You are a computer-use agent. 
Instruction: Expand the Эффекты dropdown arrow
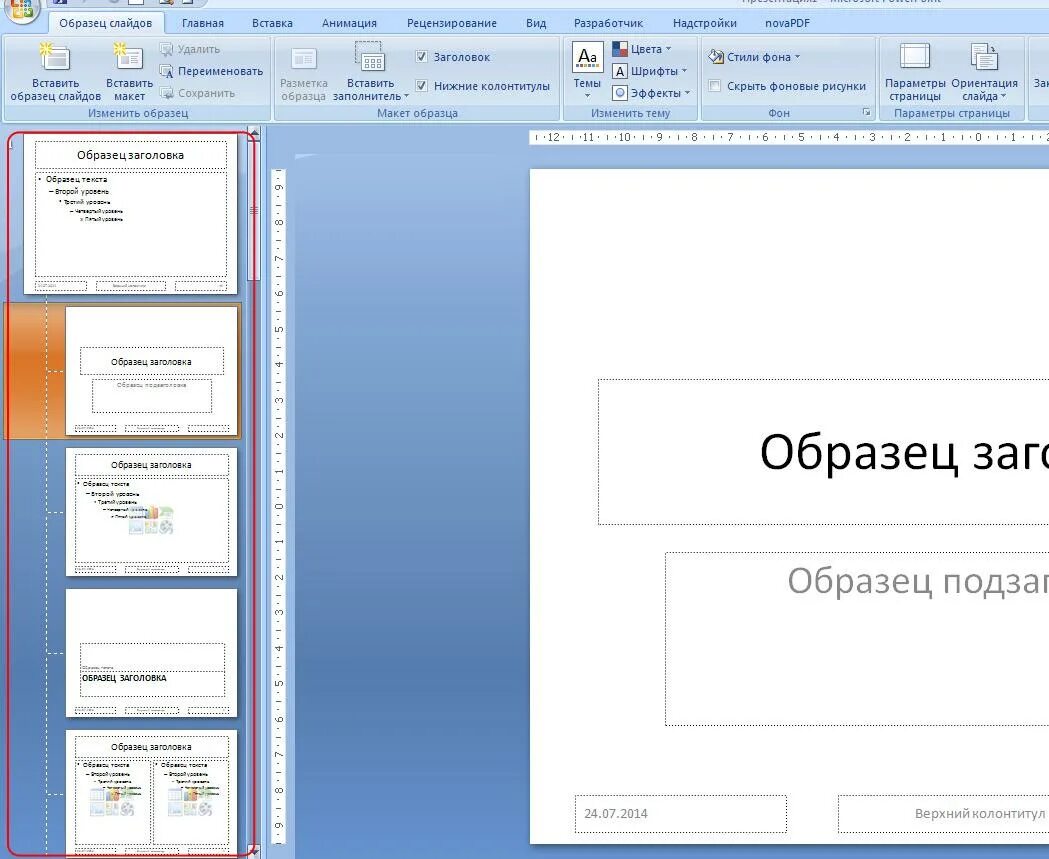tap(687, 93)
